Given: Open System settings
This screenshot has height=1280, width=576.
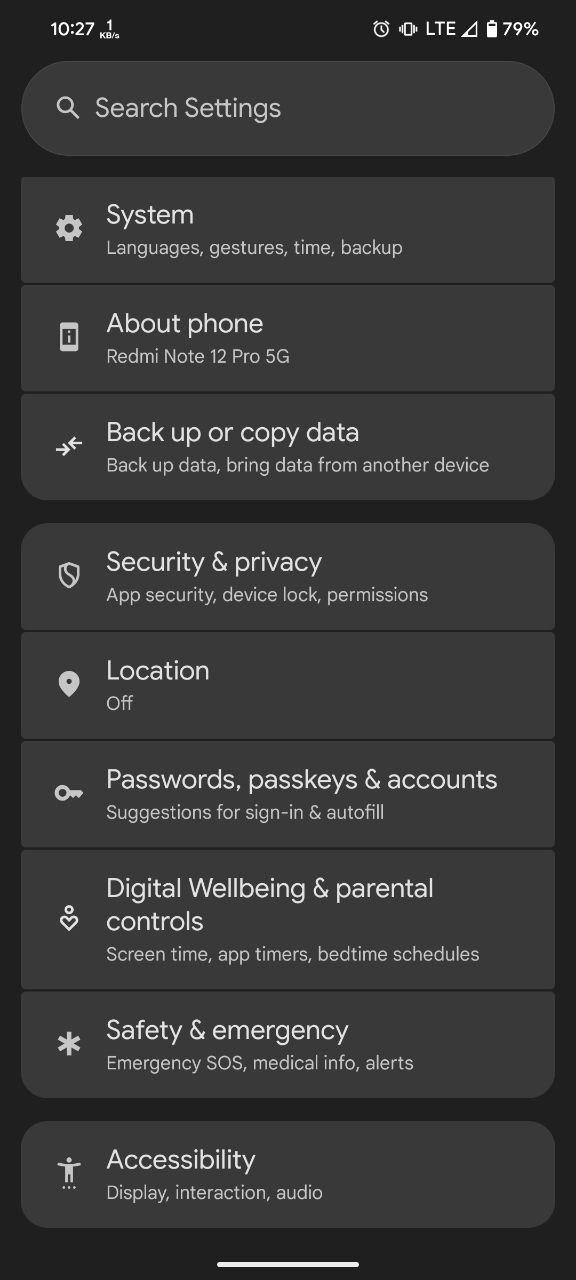Looking at the screenshot, I should [x=288, y=230].
